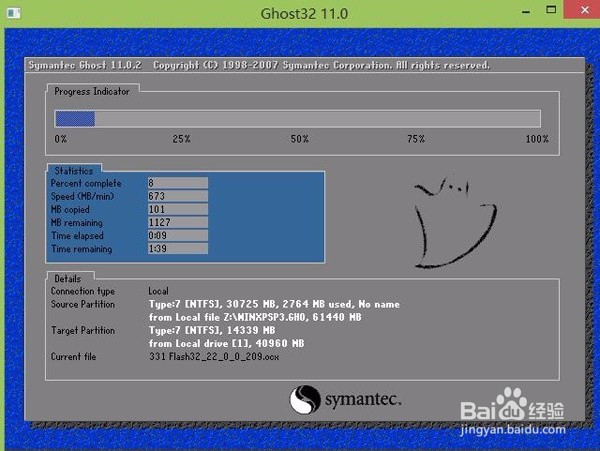Click the Symantec ghost mascot drawing
Image resolution: width=600 pixels, height=451 pixels.
tap(455, 221)
